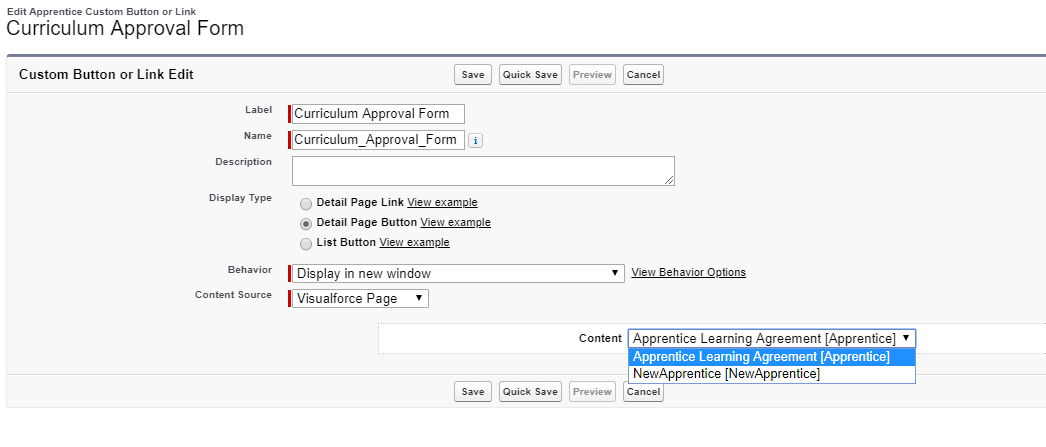The height and width of the screenshot is (447, 1046).
Task: Click into the Label text field
Action: click(x=378, y=114)
